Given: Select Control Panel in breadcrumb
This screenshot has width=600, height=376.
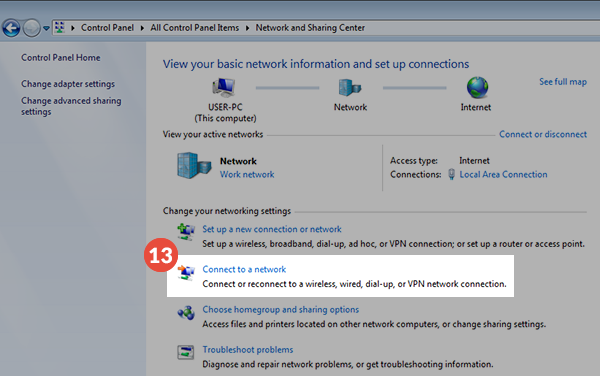Looking at the screenshot, I should click(107, 28).
